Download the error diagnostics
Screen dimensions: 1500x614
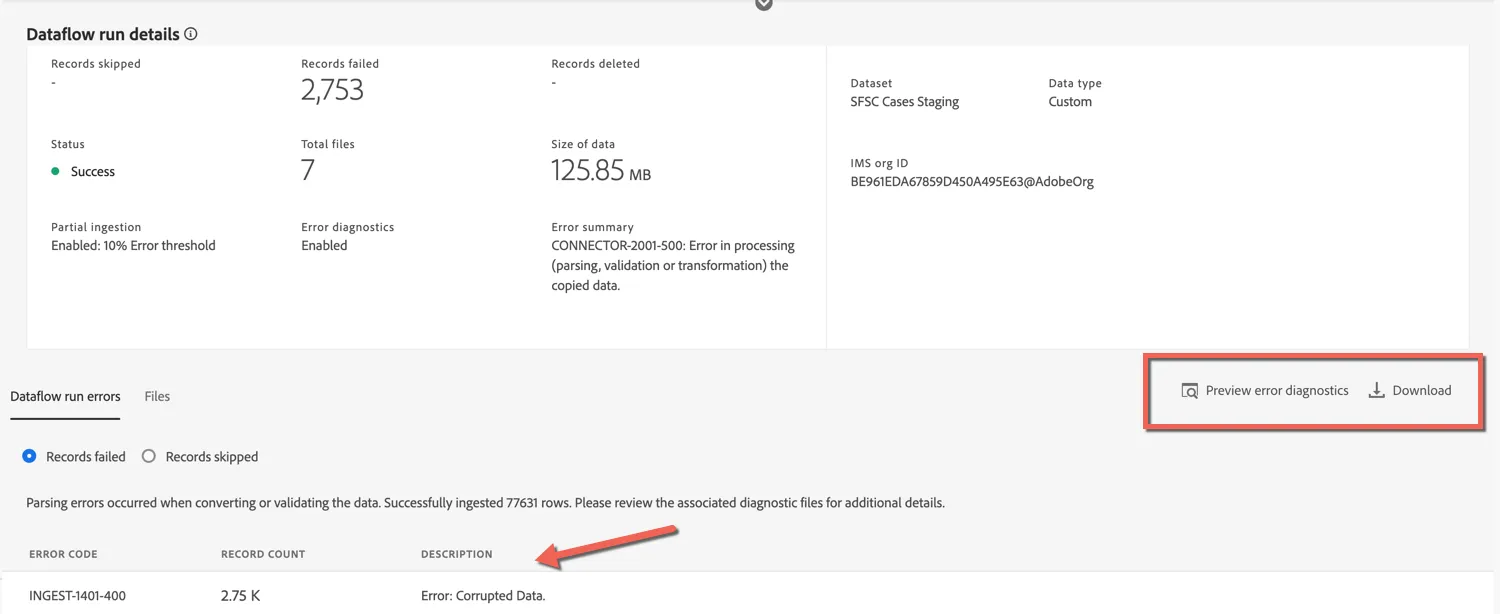(1410, 390)
